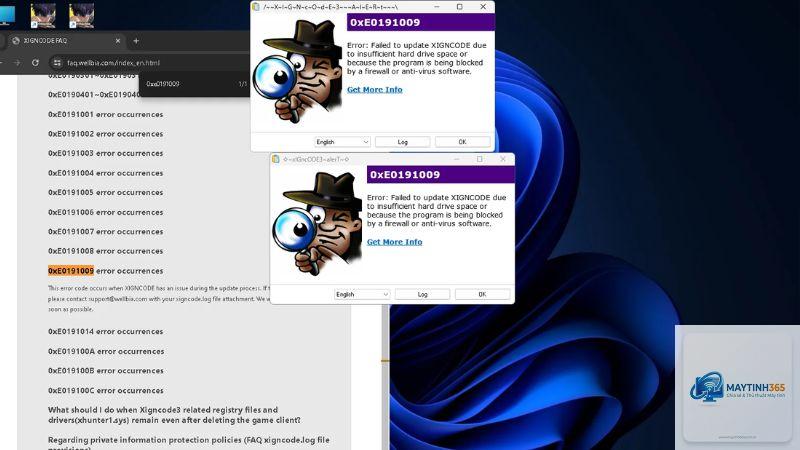Open the 0xE0191006 error occurrences entry
The image size is (800, 450).
click(x=106, y=212)
